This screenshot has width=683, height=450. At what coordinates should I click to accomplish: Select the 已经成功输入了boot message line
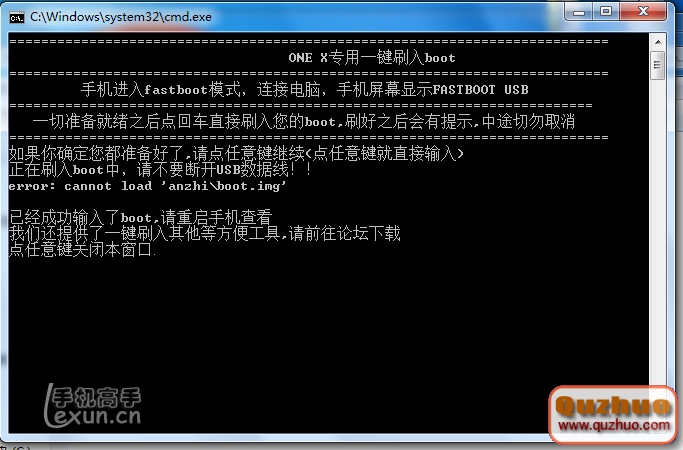pyautogui.click(x=140, y=217)
